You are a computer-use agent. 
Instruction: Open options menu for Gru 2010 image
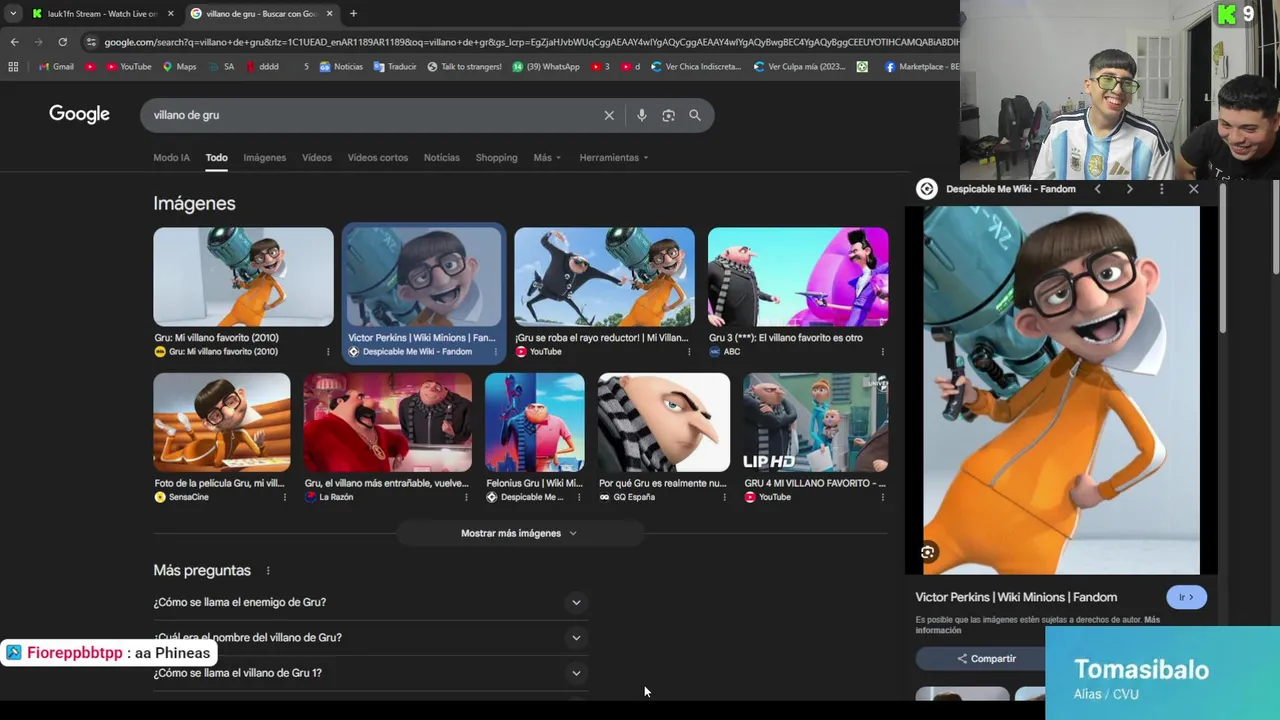[x=328, y=352]
